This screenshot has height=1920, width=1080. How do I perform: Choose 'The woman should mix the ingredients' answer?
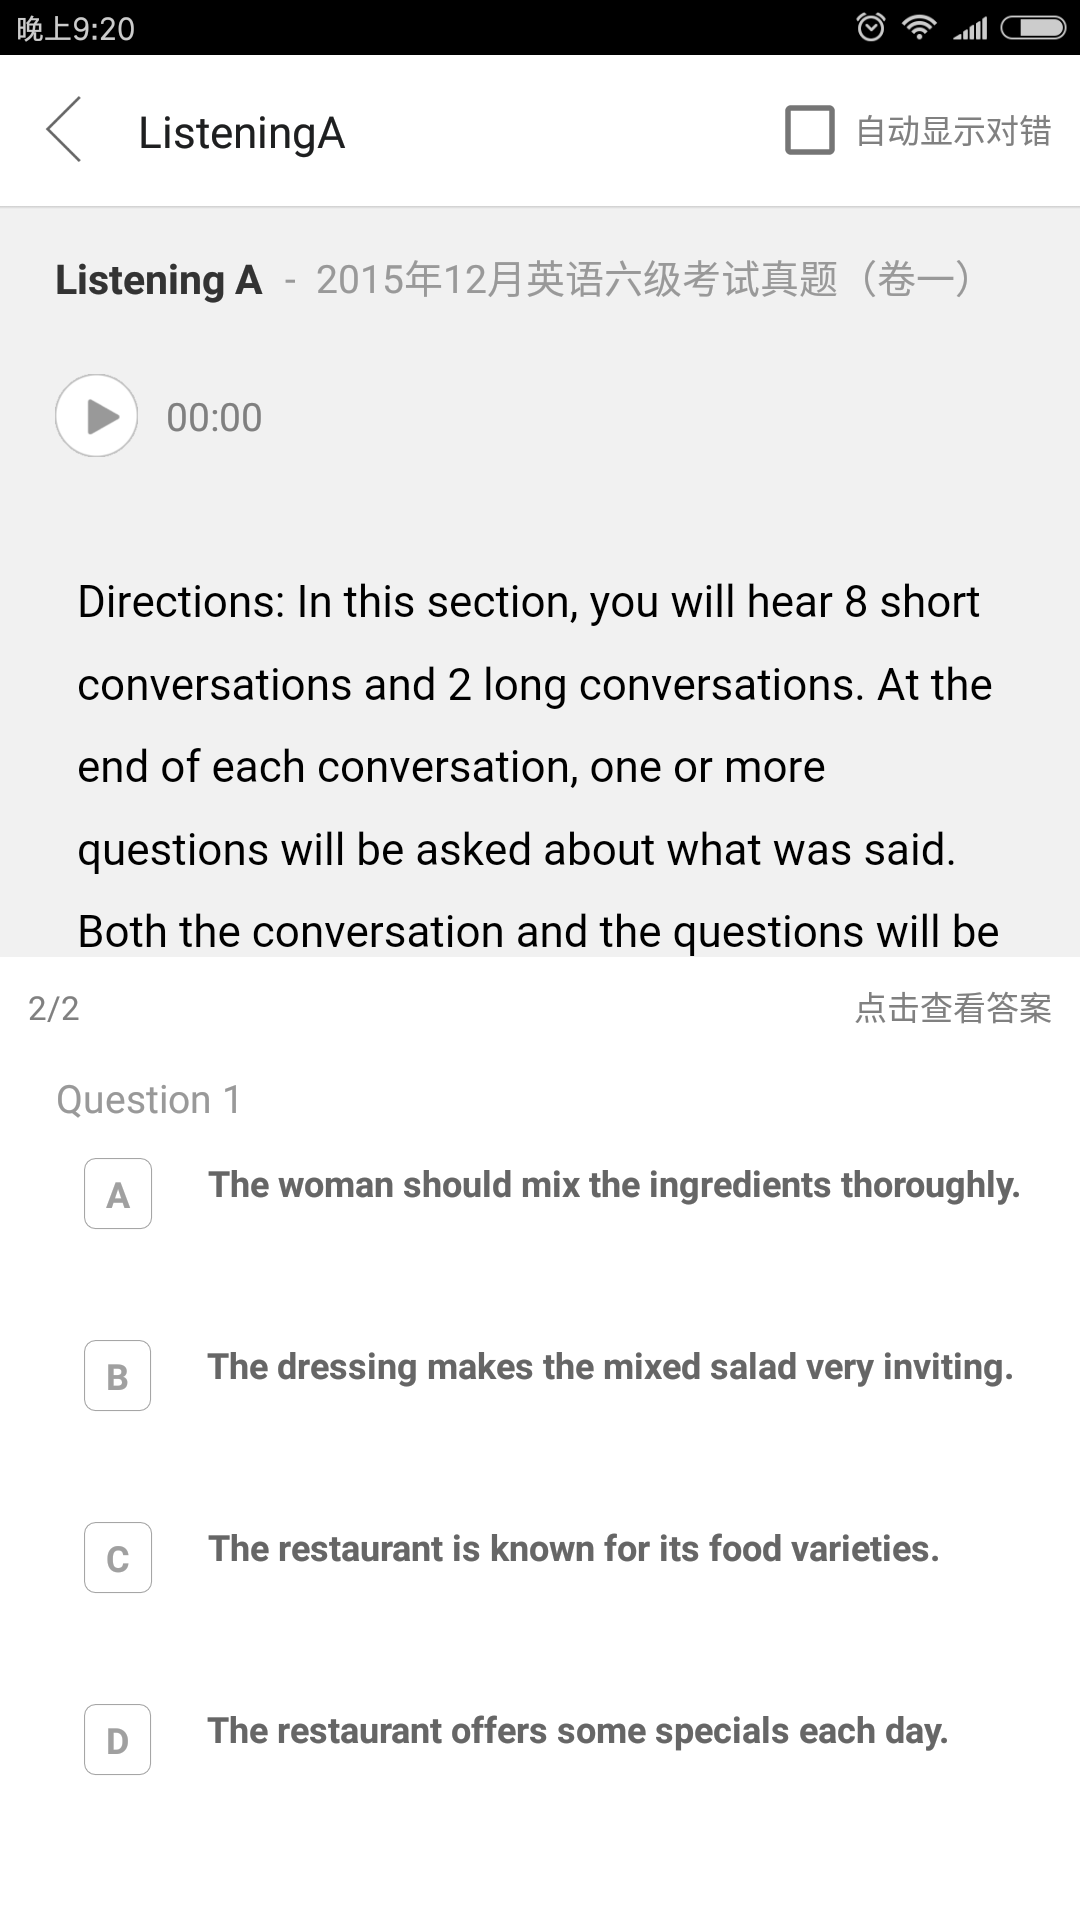click(x=614, y=1185)
